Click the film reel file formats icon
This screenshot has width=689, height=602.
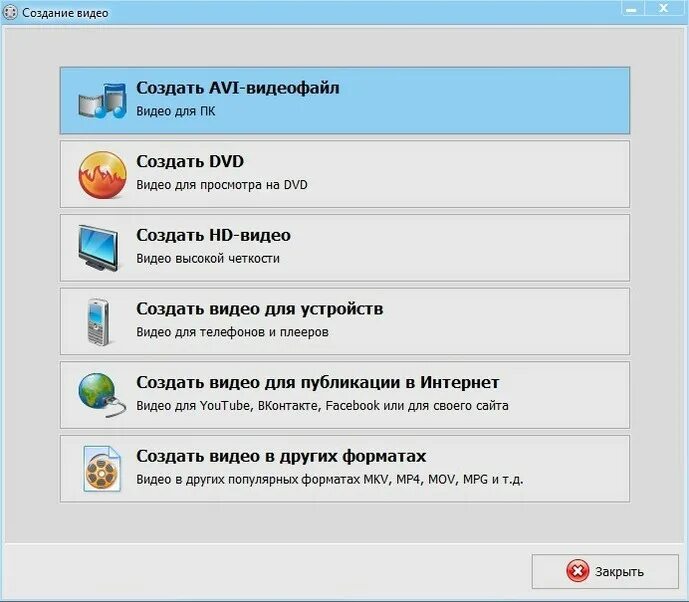tap(102, 469)
